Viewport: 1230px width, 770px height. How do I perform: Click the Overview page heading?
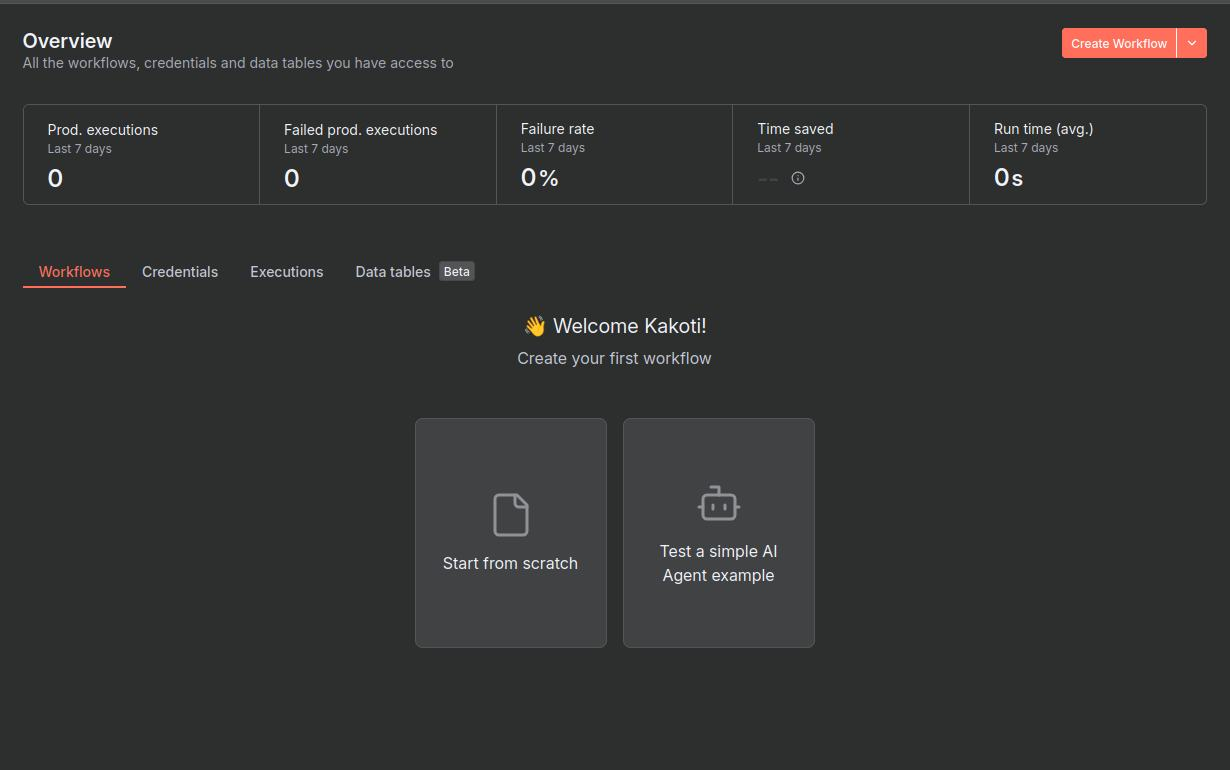tap(67, 41)
